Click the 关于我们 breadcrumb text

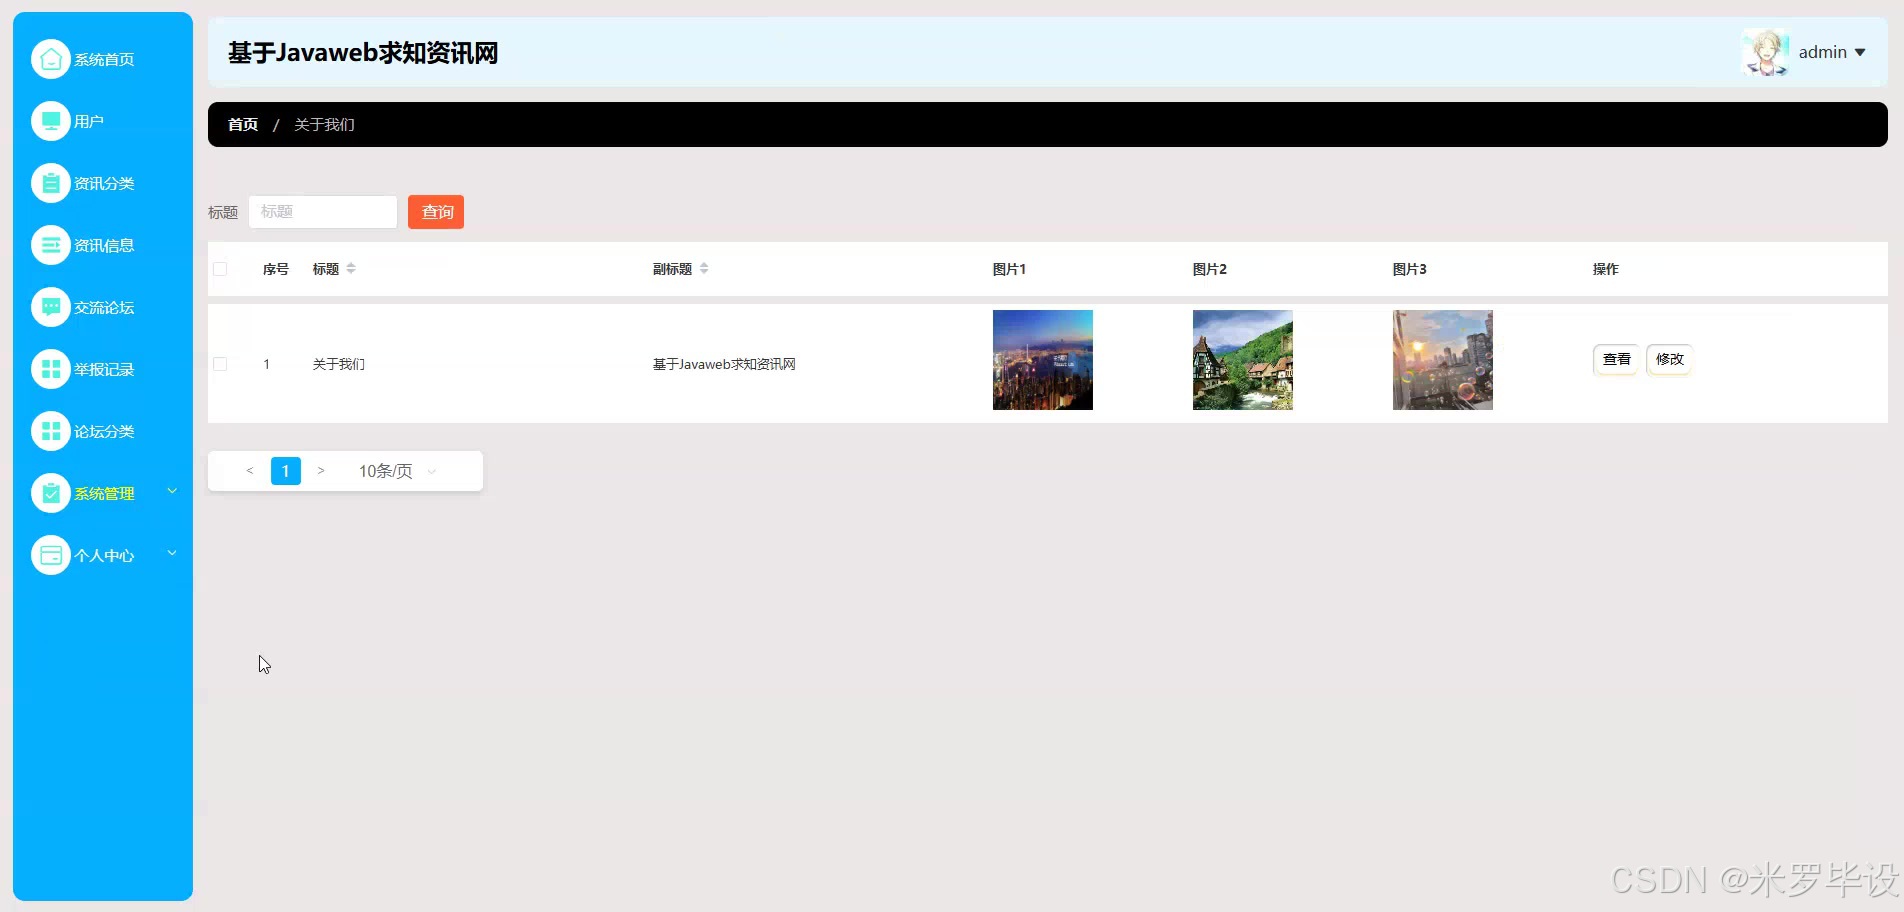(324, 125)
